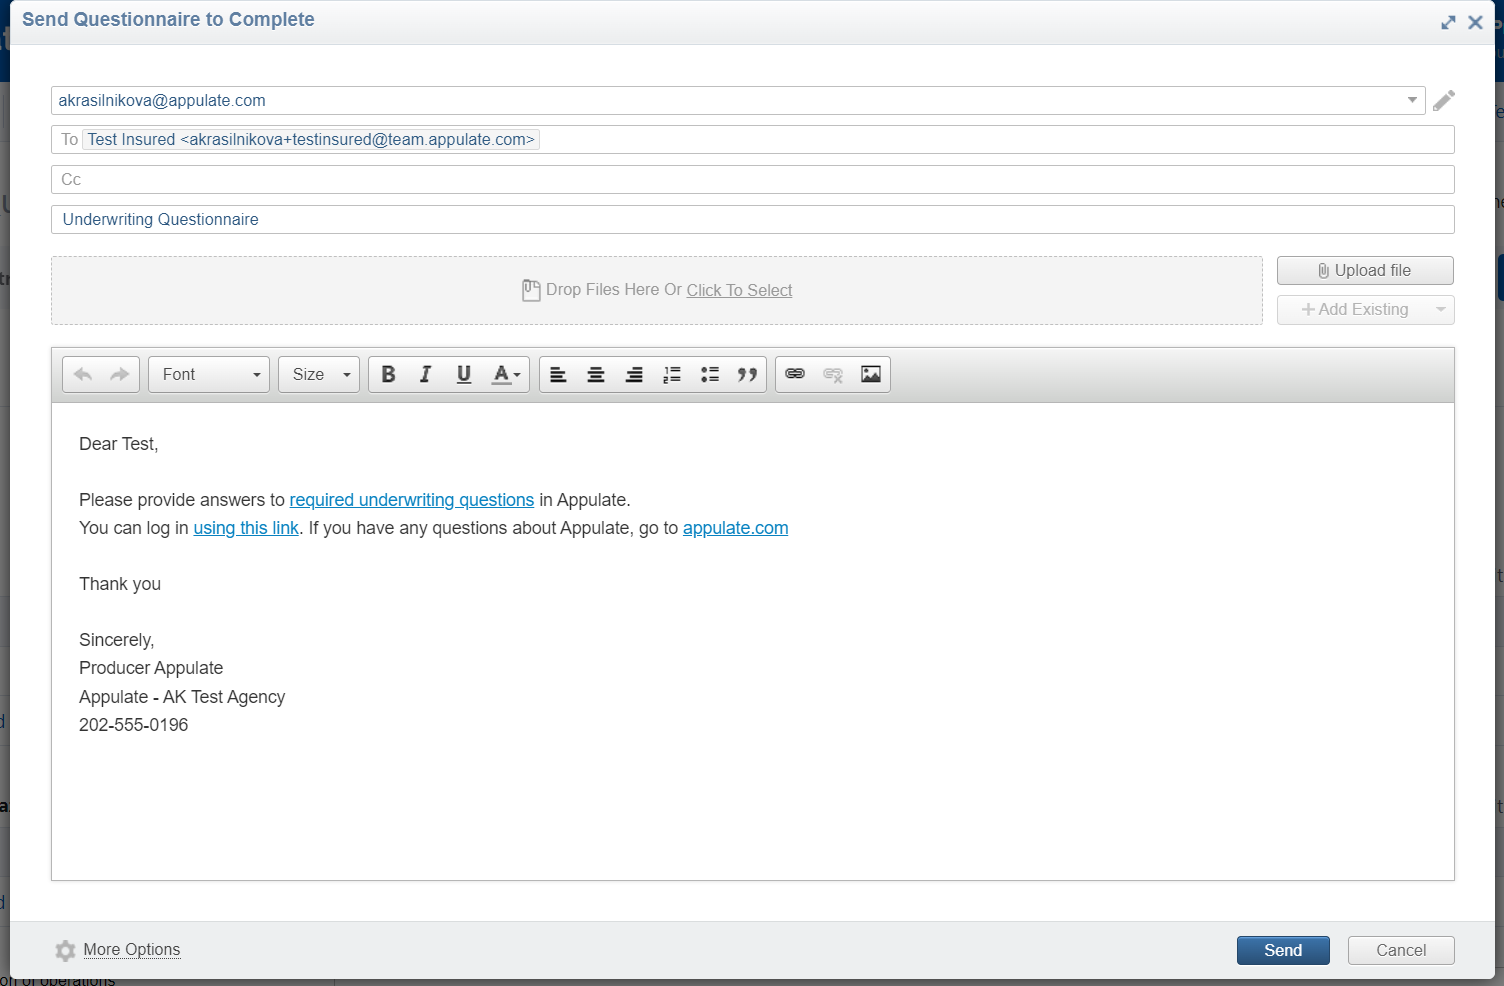Image resolution: width=1504 pixels, height=986 pixels.
Task: Insert a blockquote
Action: click(746, 374)
